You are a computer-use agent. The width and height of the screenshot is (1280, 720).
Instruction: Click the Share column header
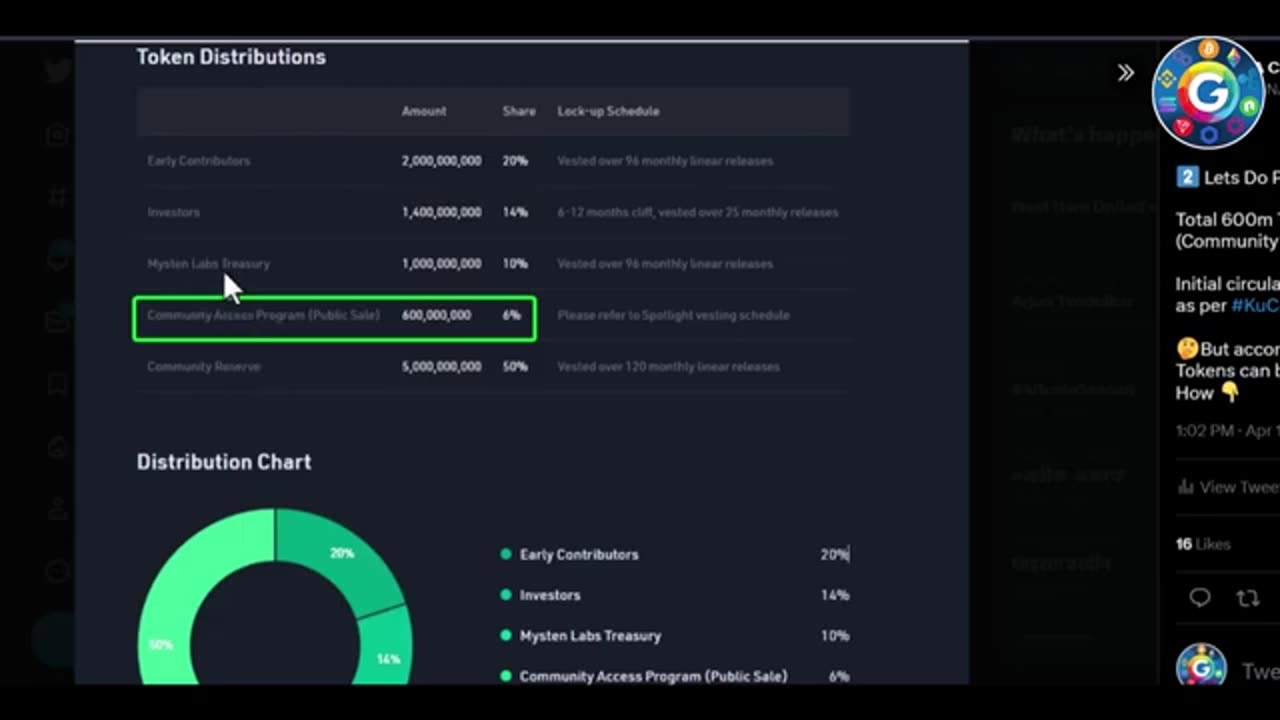[x=519, y=111]
